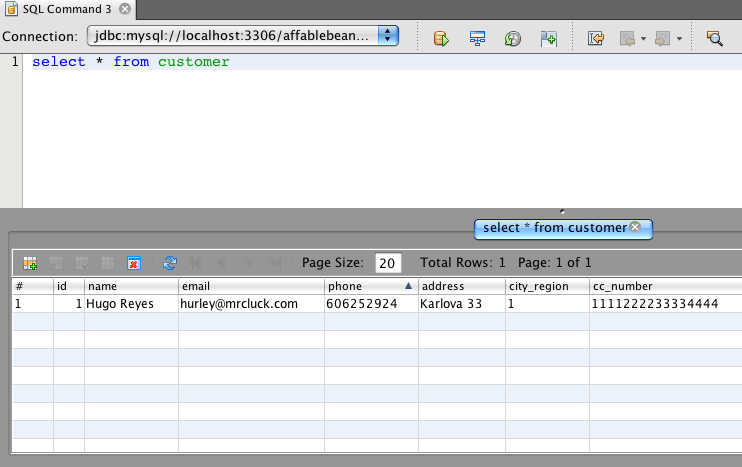Run the SQL statement
Image resolution: width=742 pixels, height=467 pixels.
pyautogui.click(x=441, y=38)
